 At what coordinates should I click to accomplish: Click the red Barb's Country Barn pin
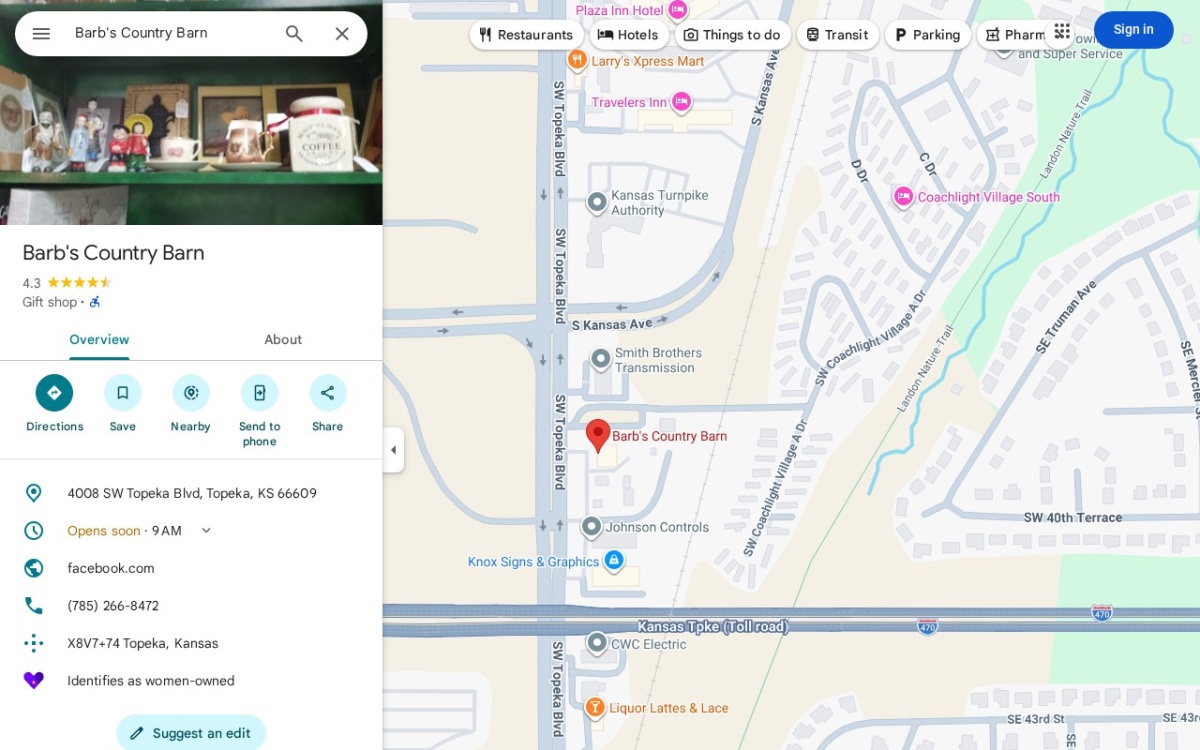(x=598, y=436)
